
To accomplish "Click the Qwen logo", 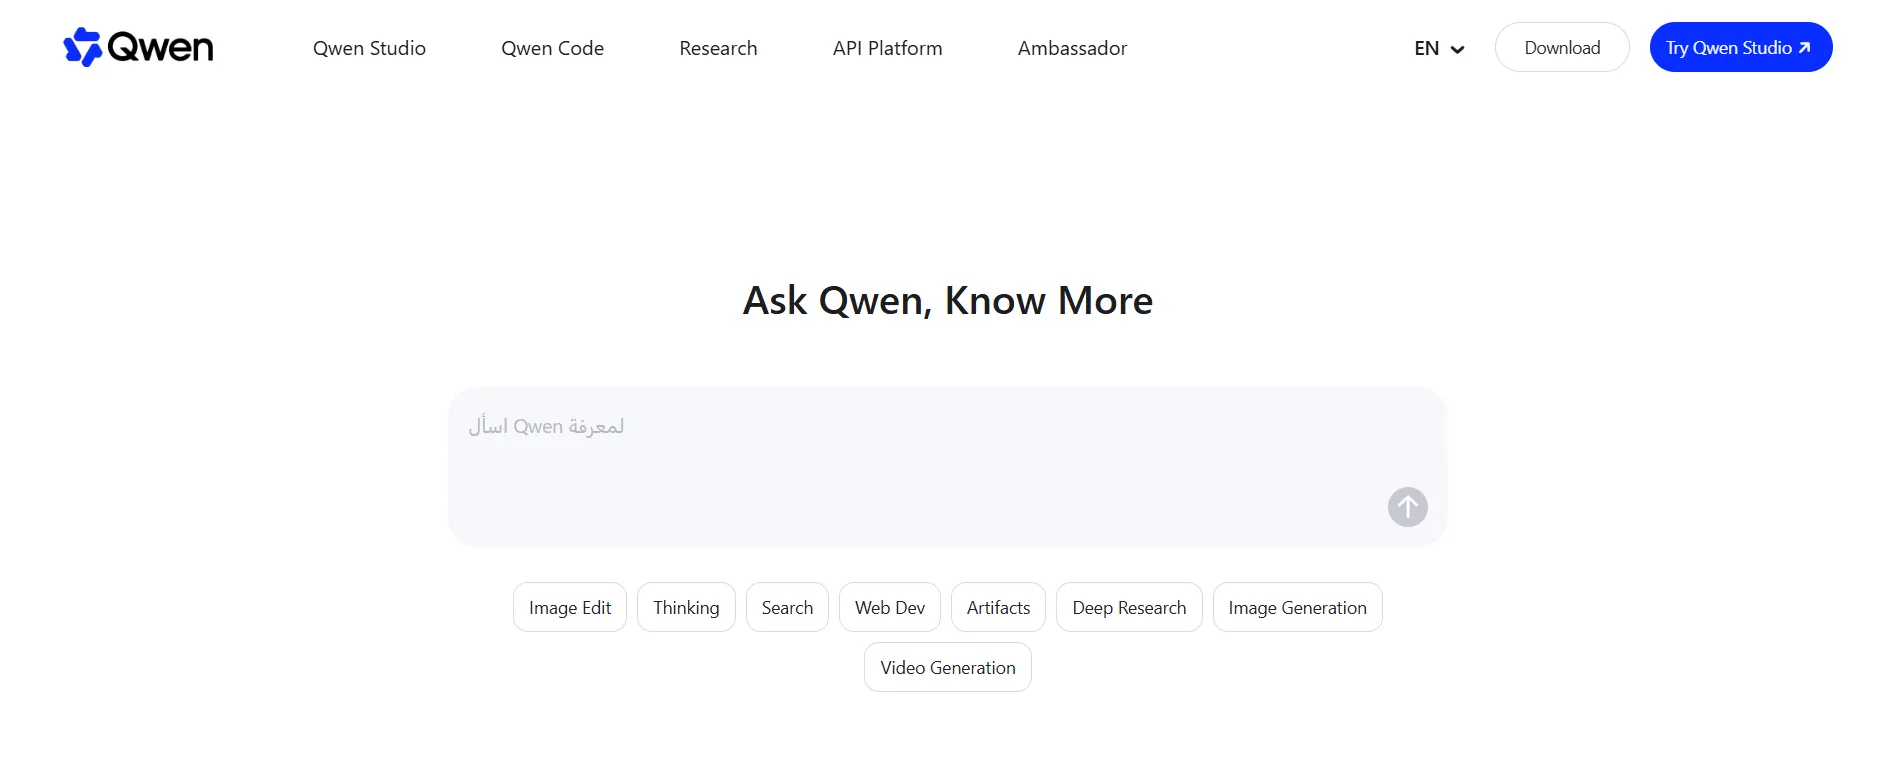I will tap(138, 47).
